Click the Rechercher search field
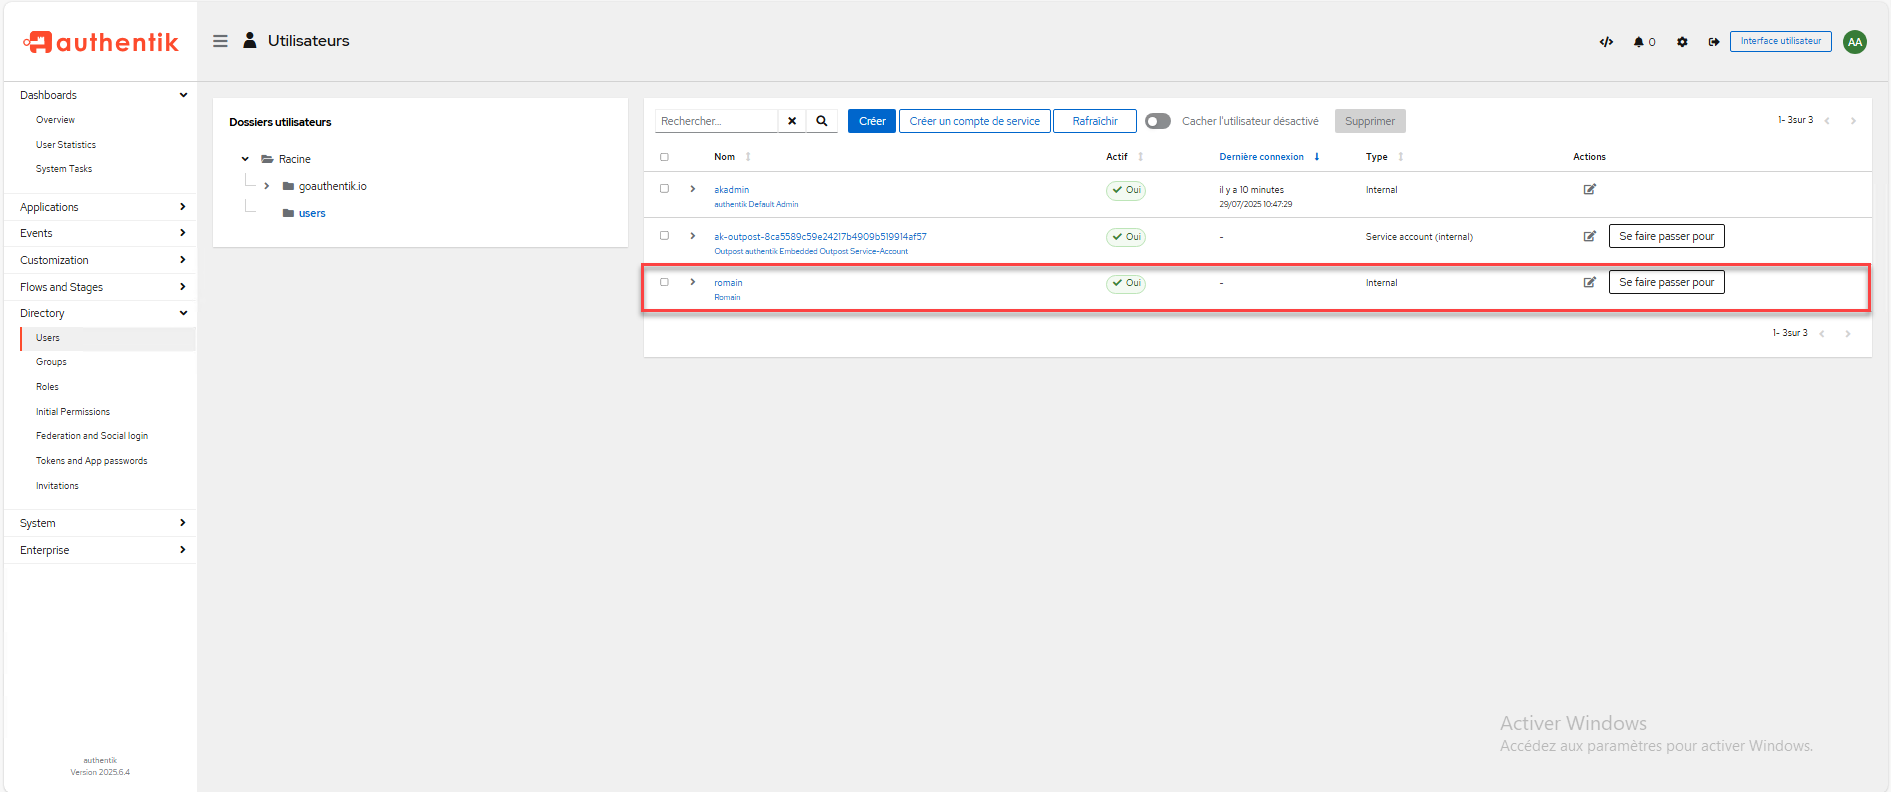This screenshot has width=1891, height=792. (x=716, y=121)
